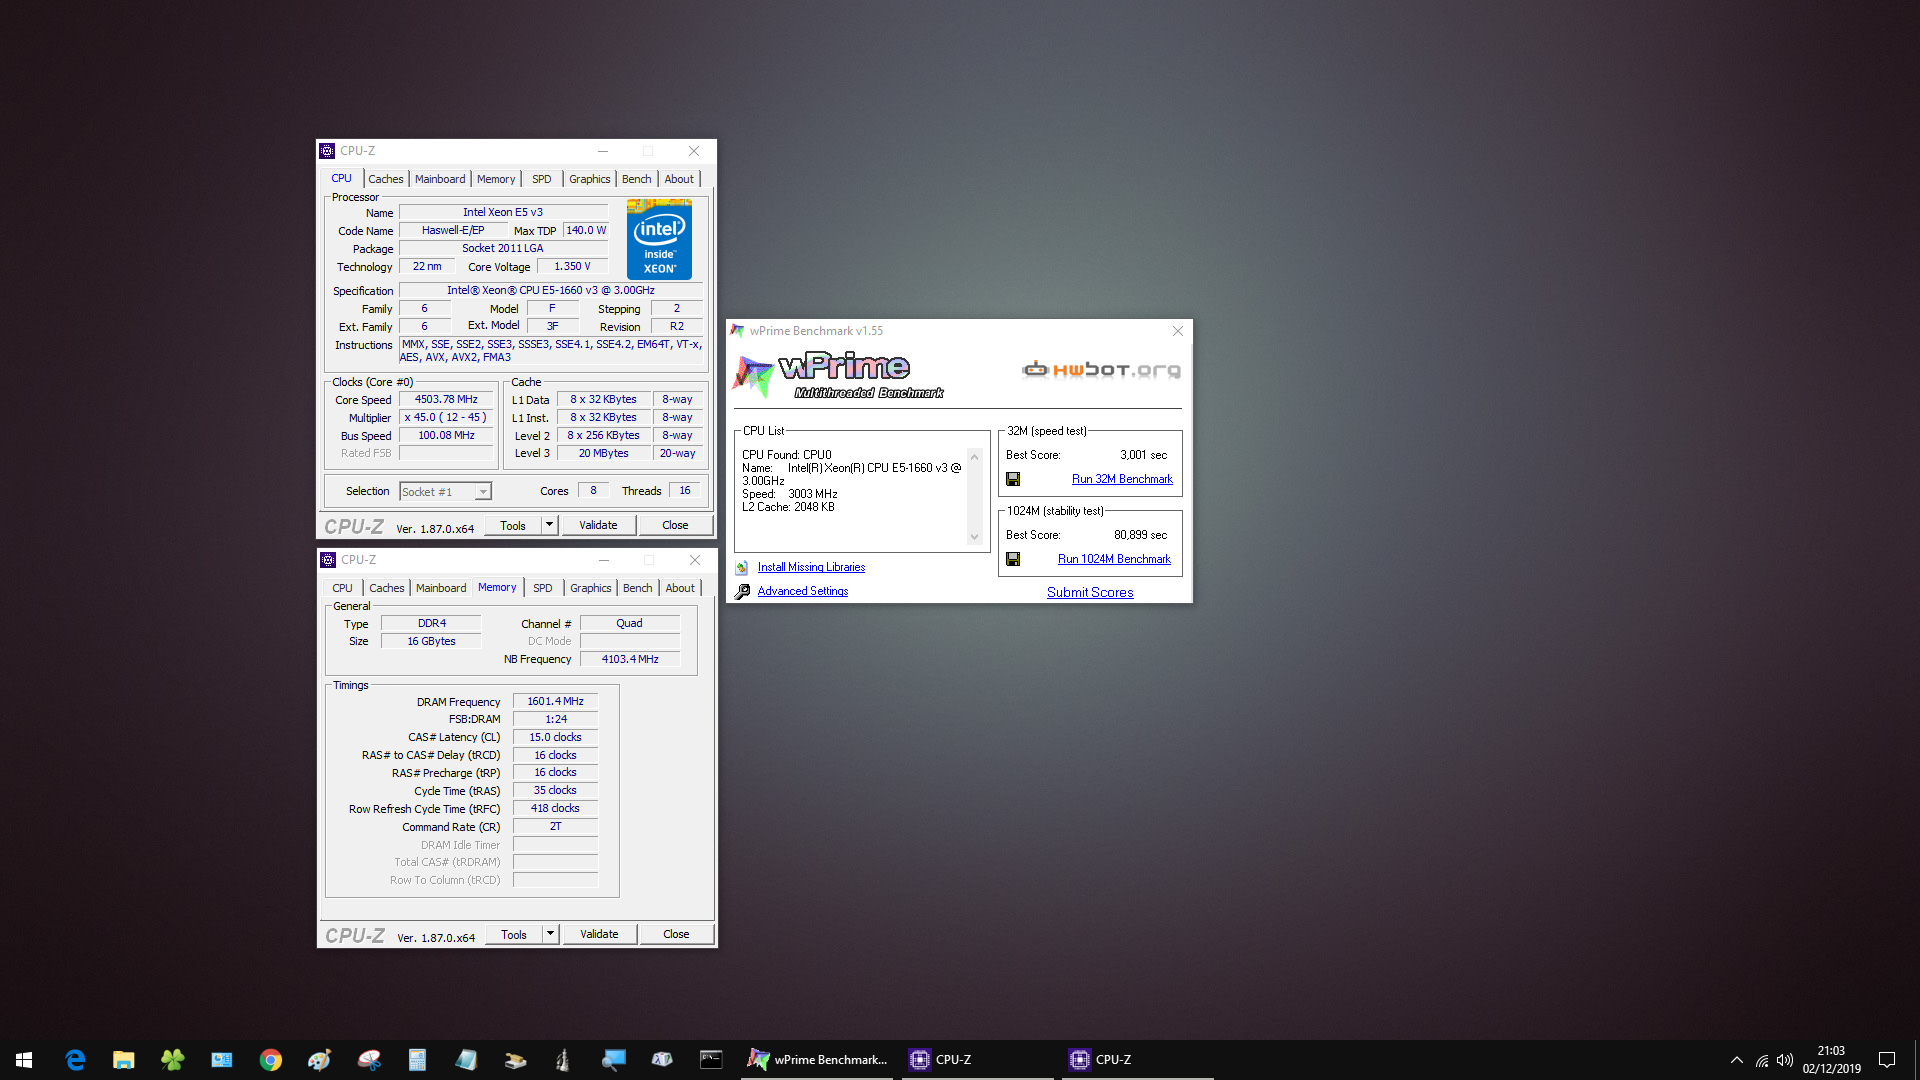Click Validate in top CPU-Z
This screenshot has width=1920, height=1080.
pyautogui.click(x=598, y=526)
